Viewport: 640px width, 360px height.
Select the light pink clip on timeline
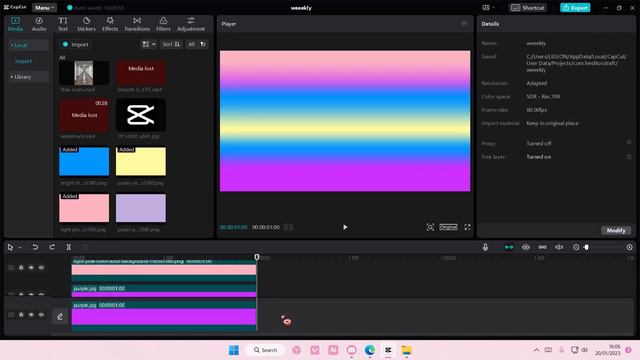164,270
